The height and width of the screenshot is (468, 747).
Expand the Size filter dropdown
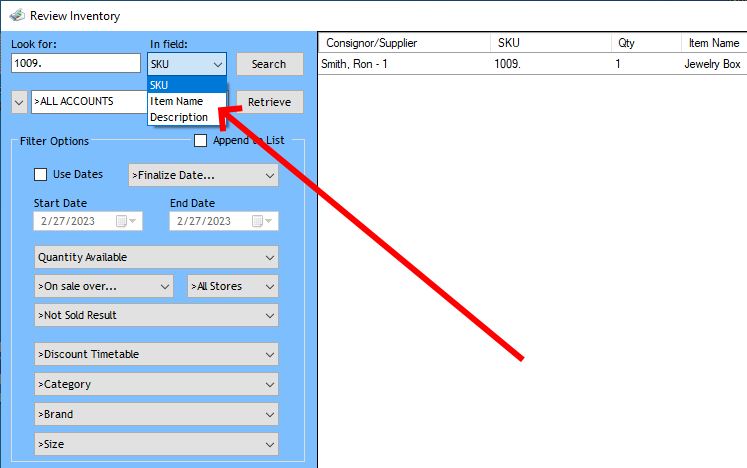[156, 444]
